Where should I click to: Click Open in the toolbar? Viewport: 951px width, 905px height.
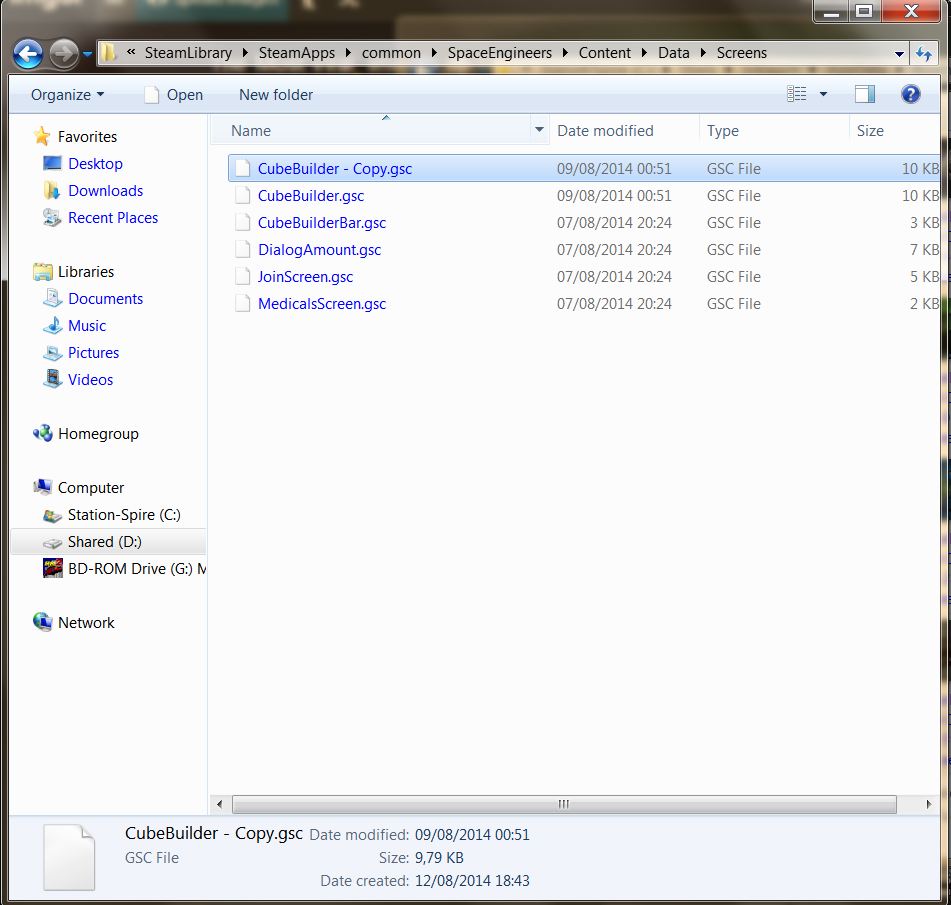[173, 95]
